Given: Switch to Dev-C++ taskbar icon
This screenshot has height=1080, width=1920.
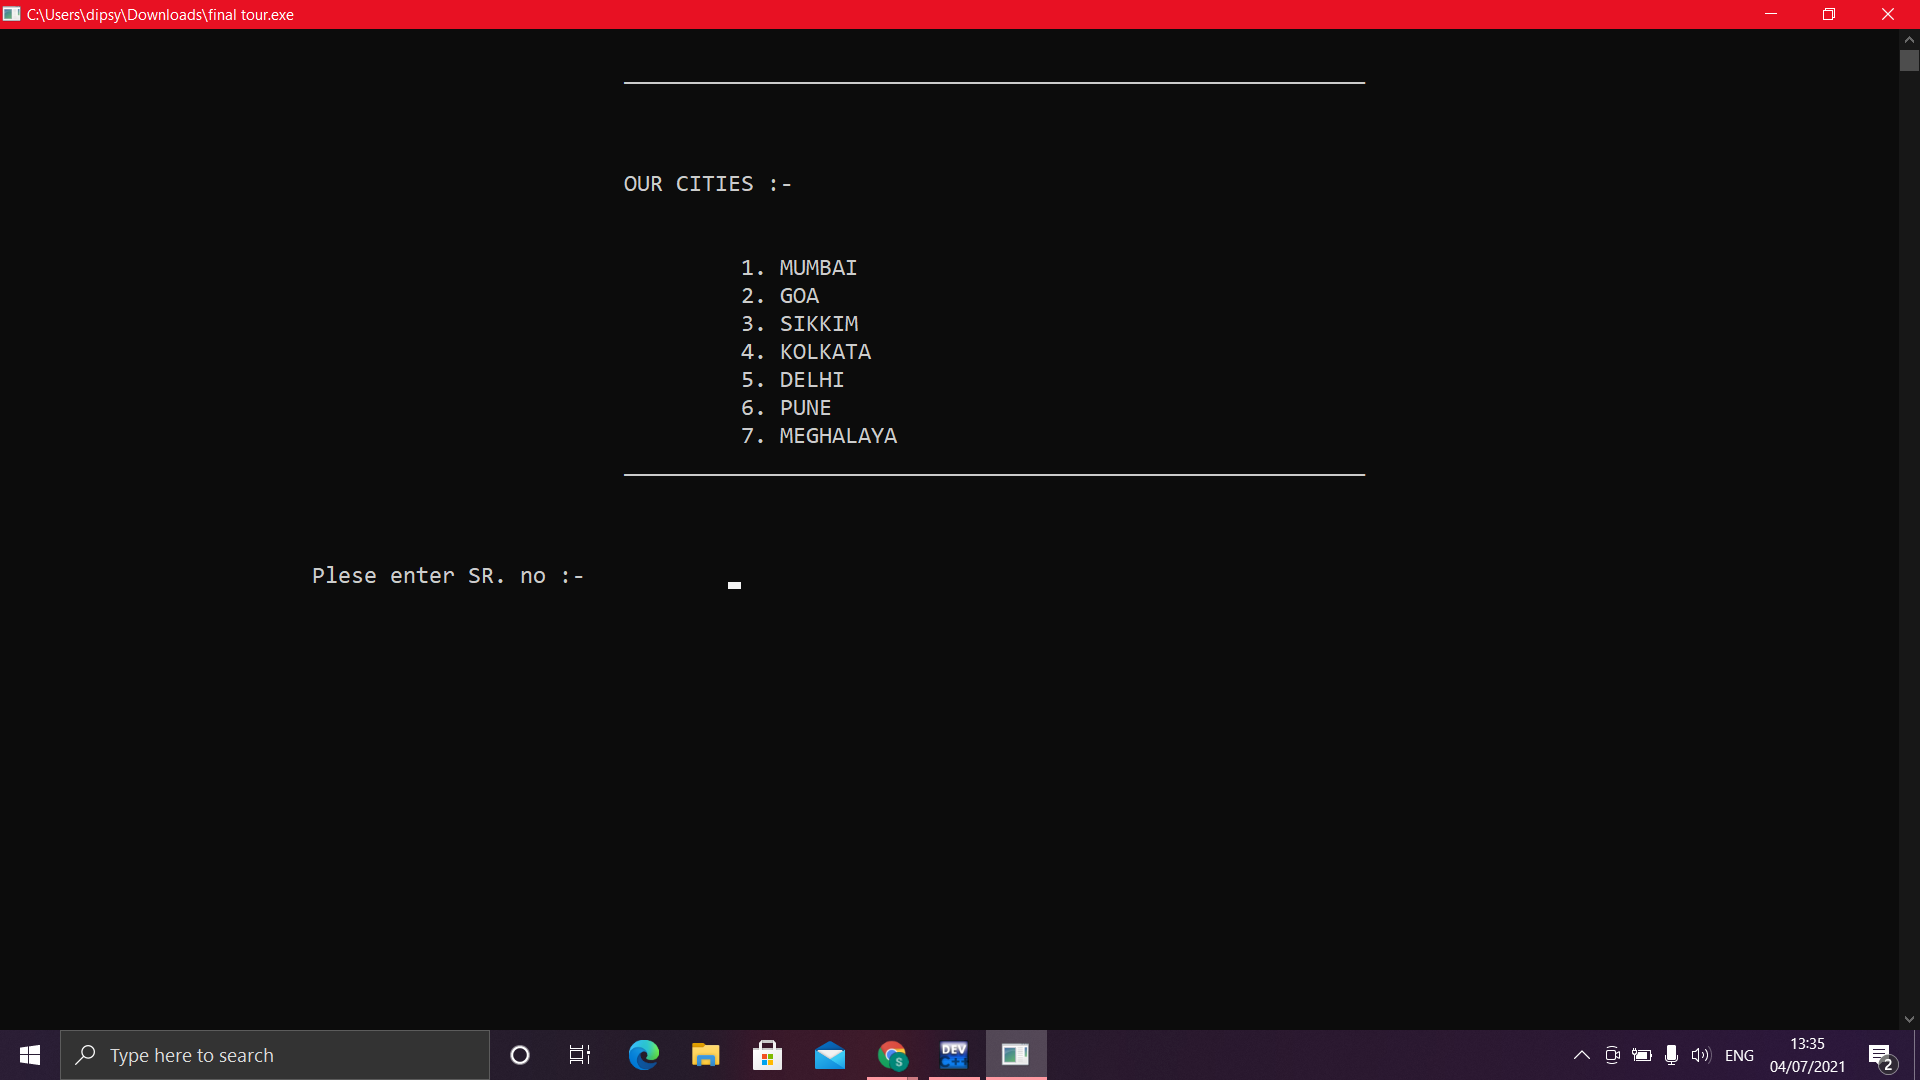Looking at the screenshot, I should pos(954,1055).
